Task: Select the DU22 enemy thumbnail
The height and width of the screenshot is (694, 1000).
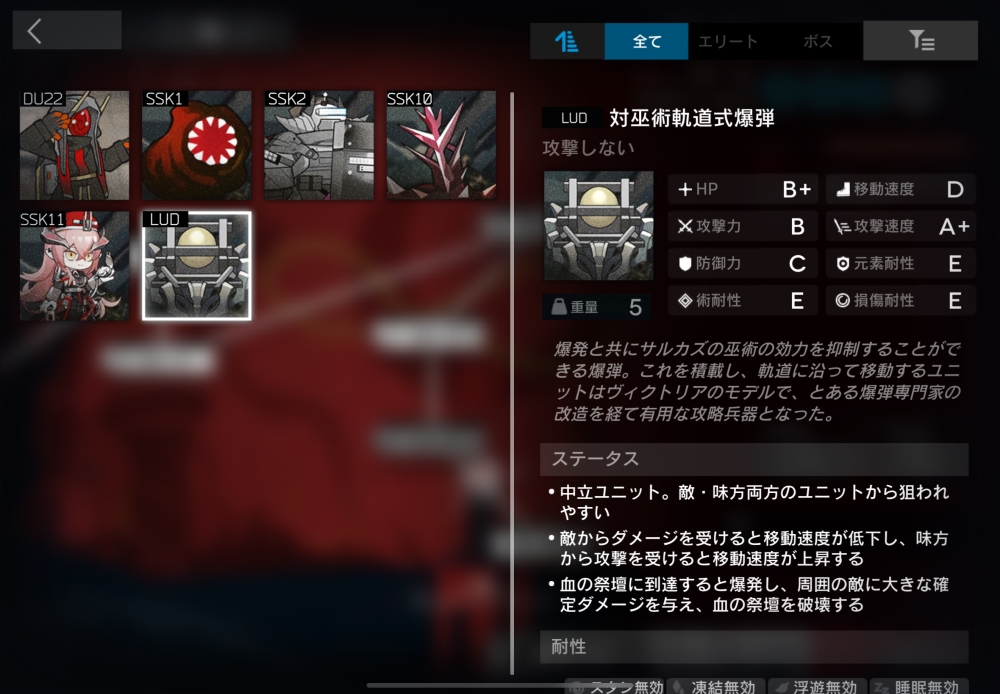Action: point(74,145)
